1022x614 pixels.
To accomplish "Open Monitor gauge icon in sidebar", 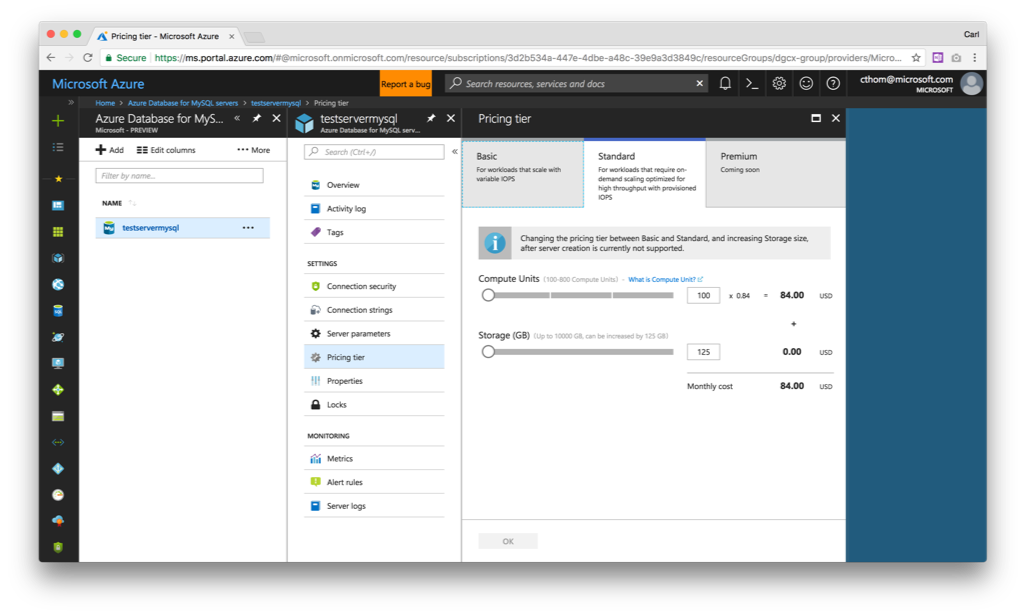I will pyautogui.click(x=58, y=495).
